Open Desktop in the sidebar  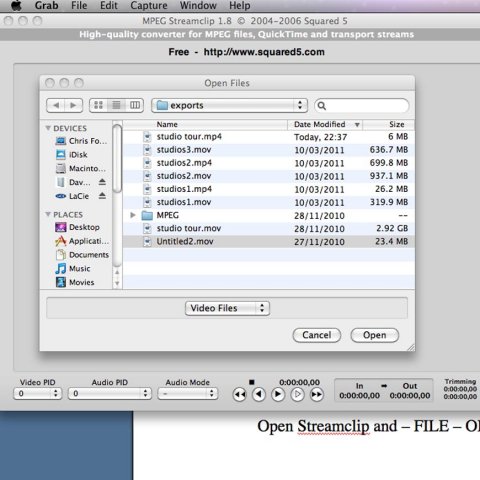pyautogui.click(x=77, y=227)
